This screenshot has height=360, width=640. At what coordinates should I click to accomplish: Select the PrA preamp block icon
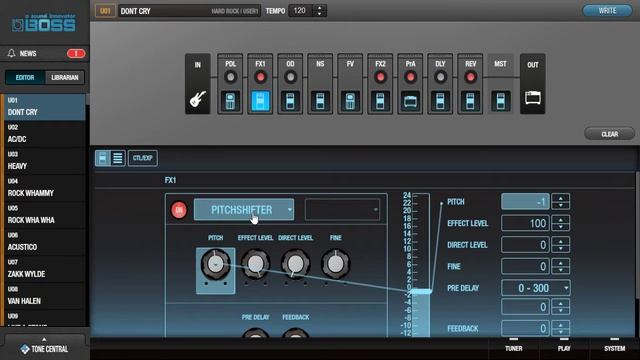[410, 101]
